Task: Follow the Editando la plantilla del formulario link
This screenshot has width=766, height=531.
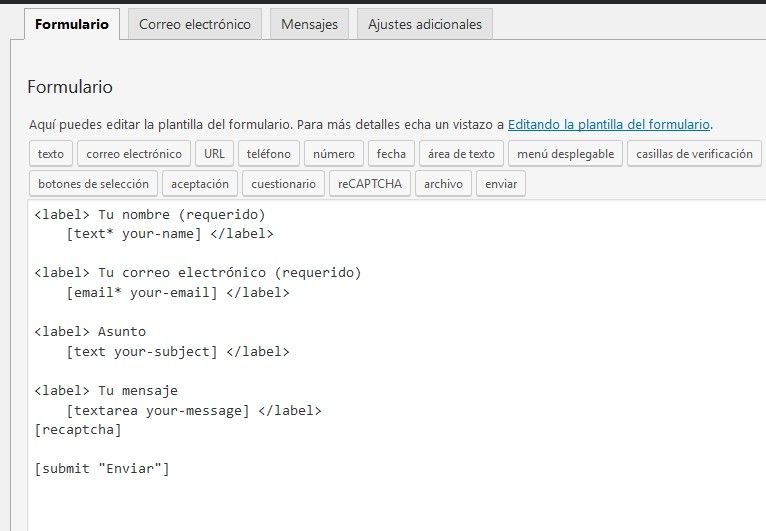Action: coord(609,124)
